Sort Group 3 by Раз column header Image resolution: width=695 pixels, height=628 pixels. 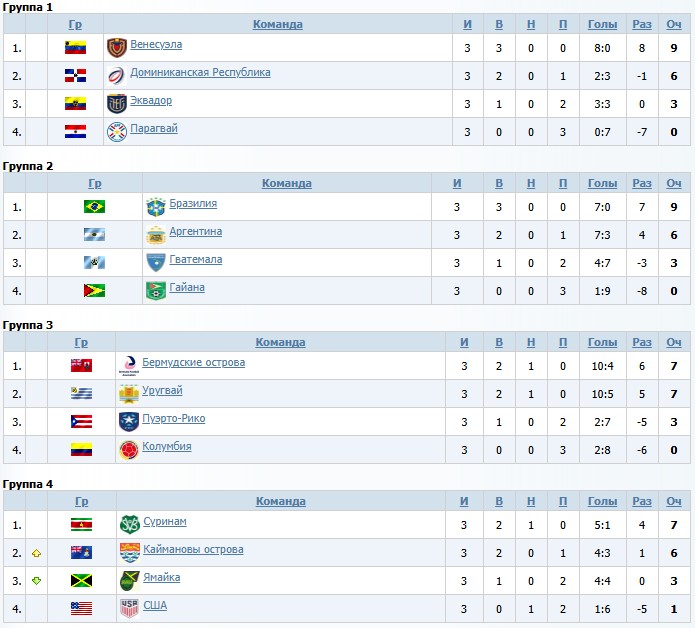[642, 342]
